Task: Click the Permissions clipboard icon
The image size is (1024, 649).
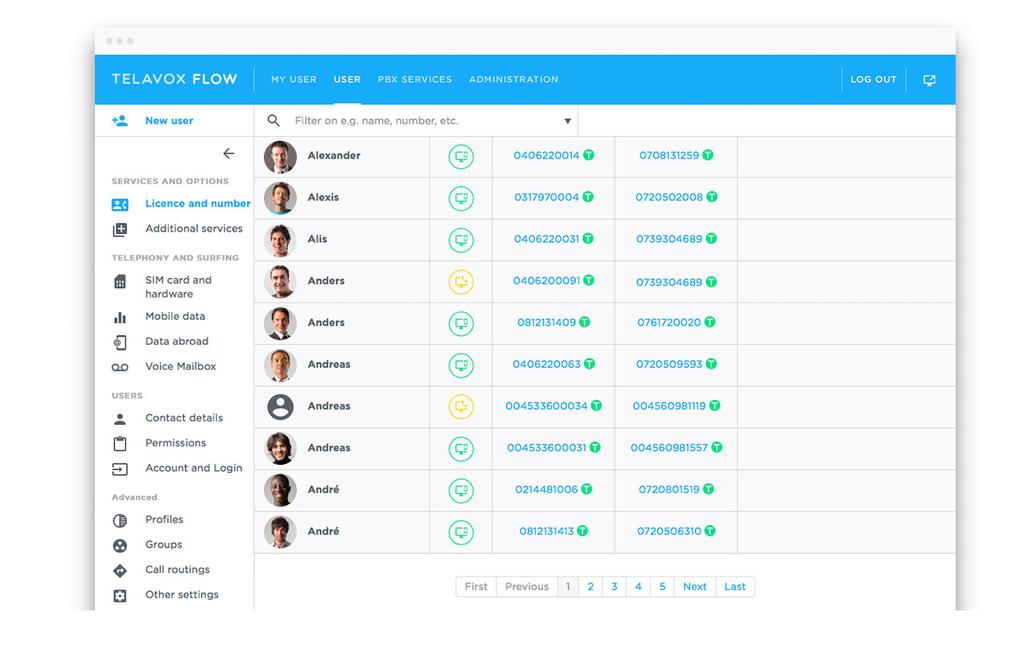Action: click(120, 444)
